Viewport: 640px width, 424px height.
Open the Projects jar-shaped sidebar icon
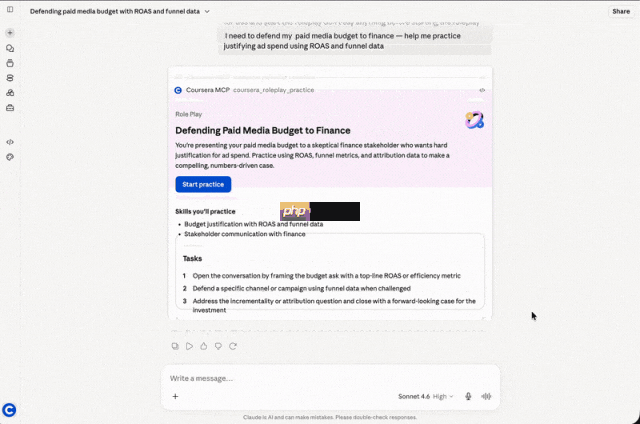(x=10, y=63)
